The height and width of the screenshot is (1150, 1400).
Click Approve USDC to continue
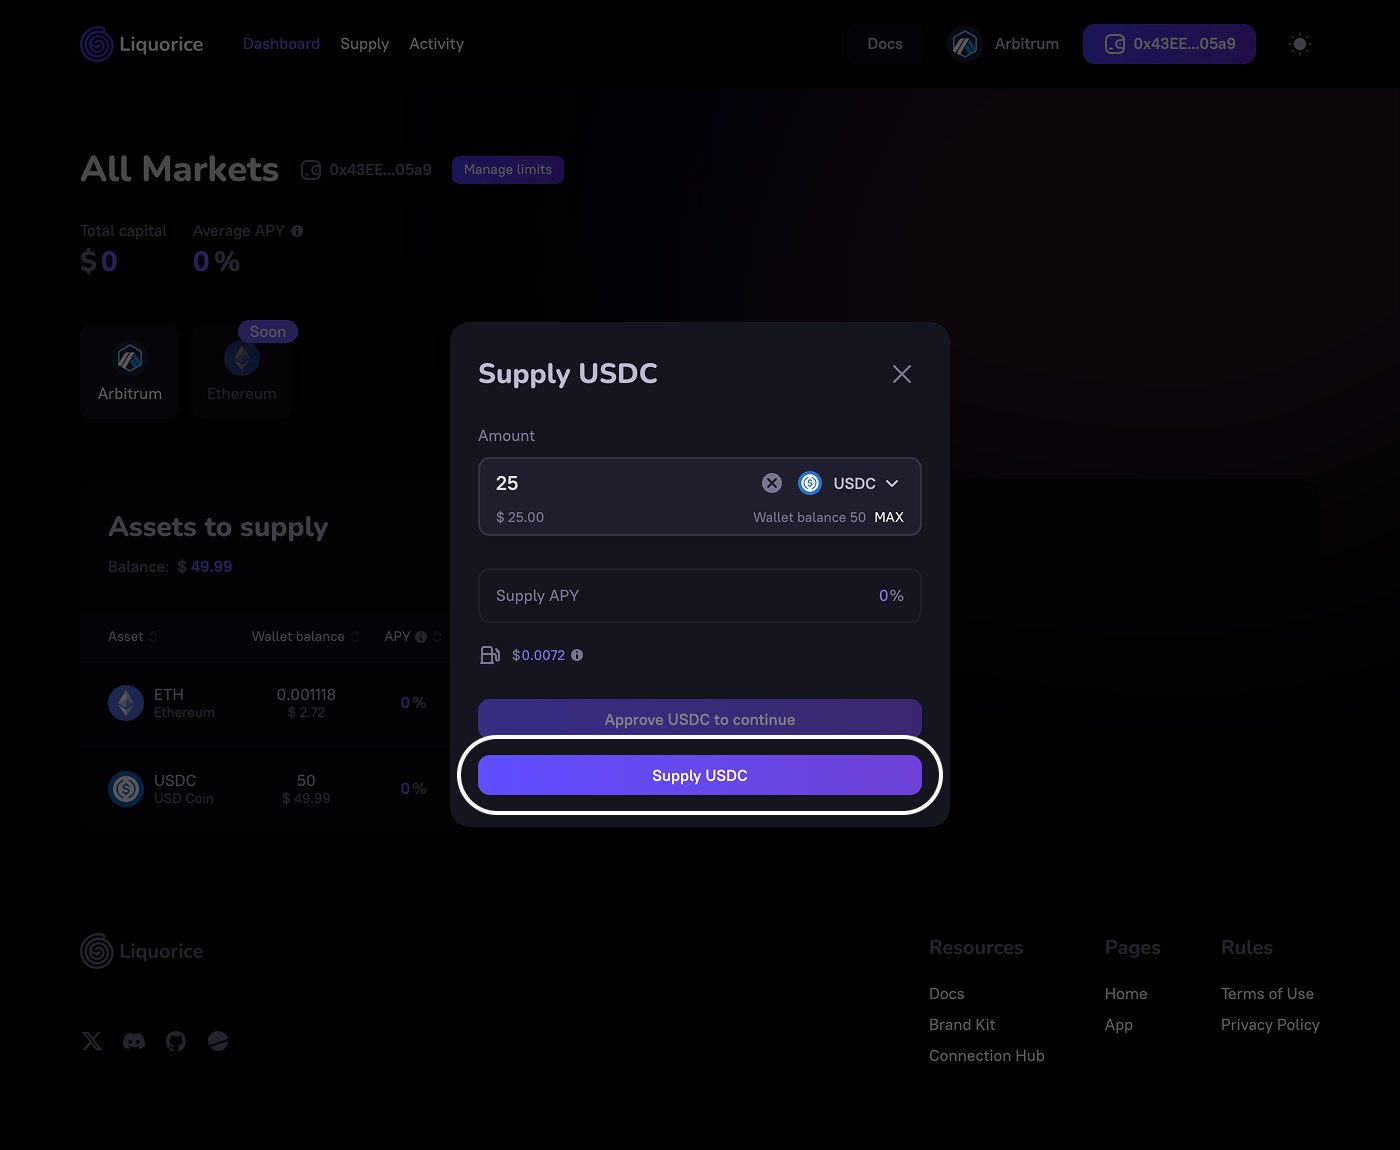point(699,719)
